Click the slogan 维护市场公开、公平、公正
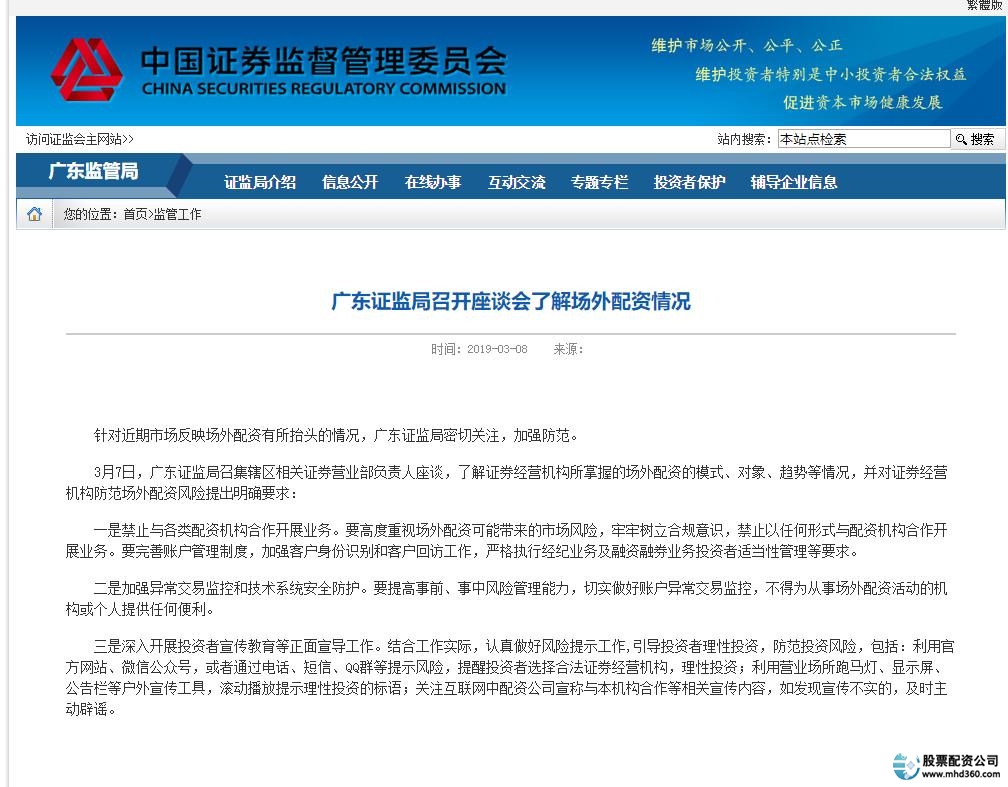This screenshot has width=1008, height=787. [x=746, y=46]
